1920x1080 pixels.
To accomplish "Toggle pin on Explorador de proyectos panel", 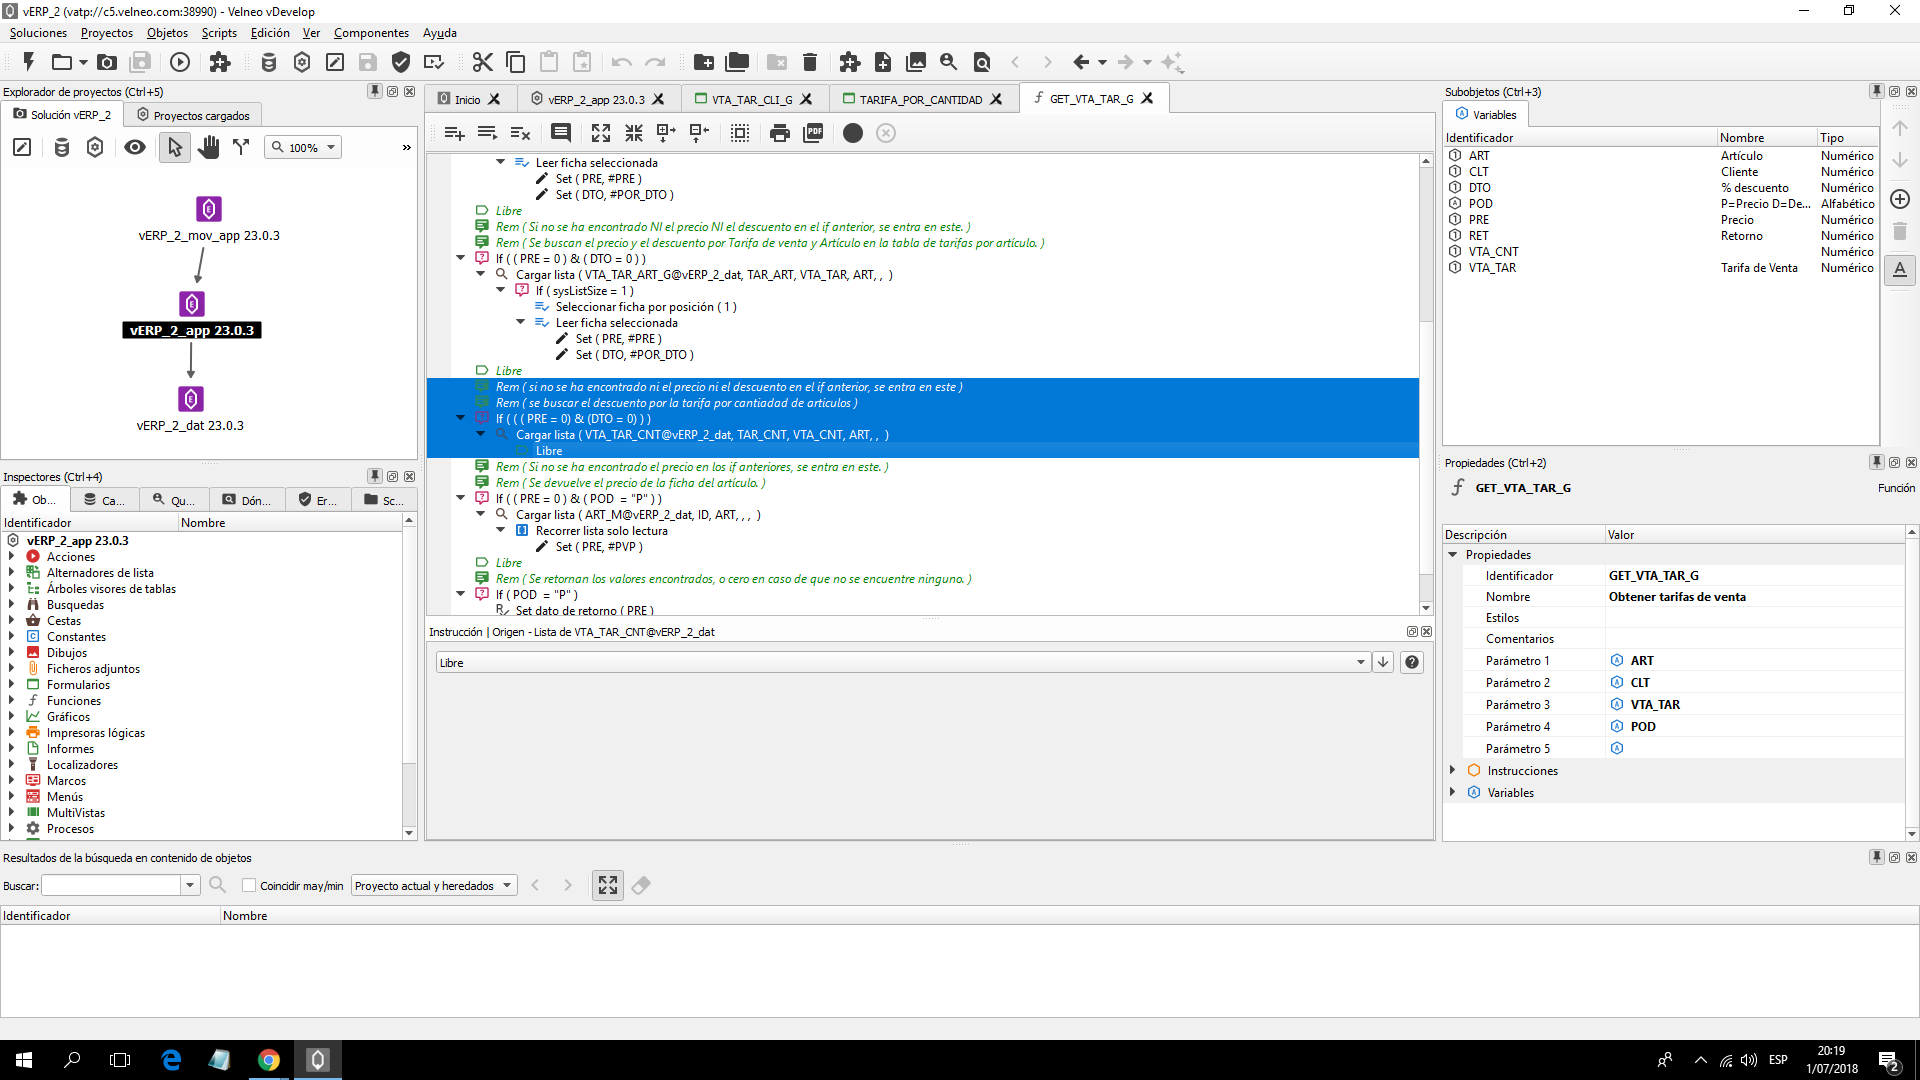I will [x=375, y=91].
